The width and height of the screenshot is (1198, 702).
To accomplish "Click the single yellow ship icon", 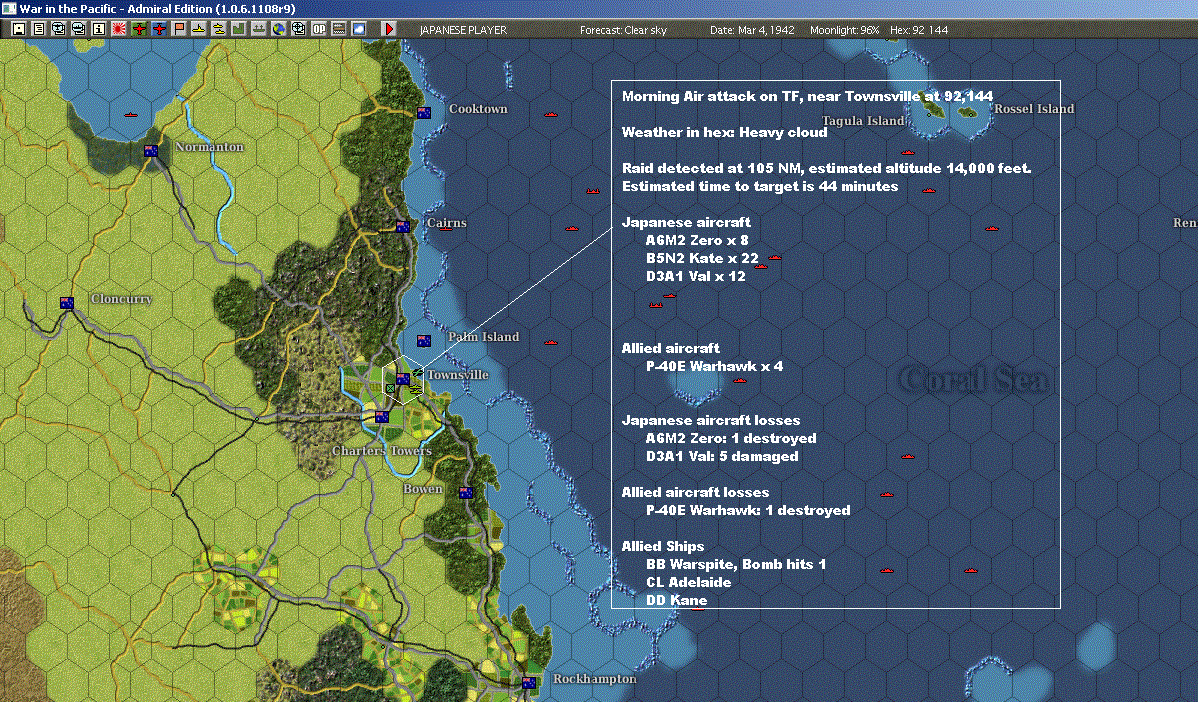I will (199, 29).
